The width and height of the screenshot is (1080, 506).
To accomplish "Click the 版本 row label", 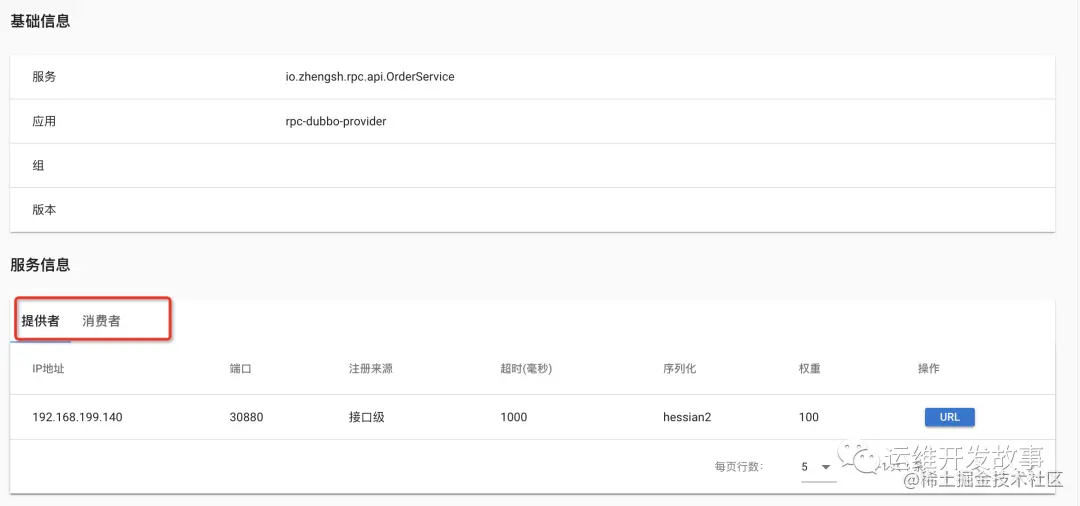I will [44, 210].
